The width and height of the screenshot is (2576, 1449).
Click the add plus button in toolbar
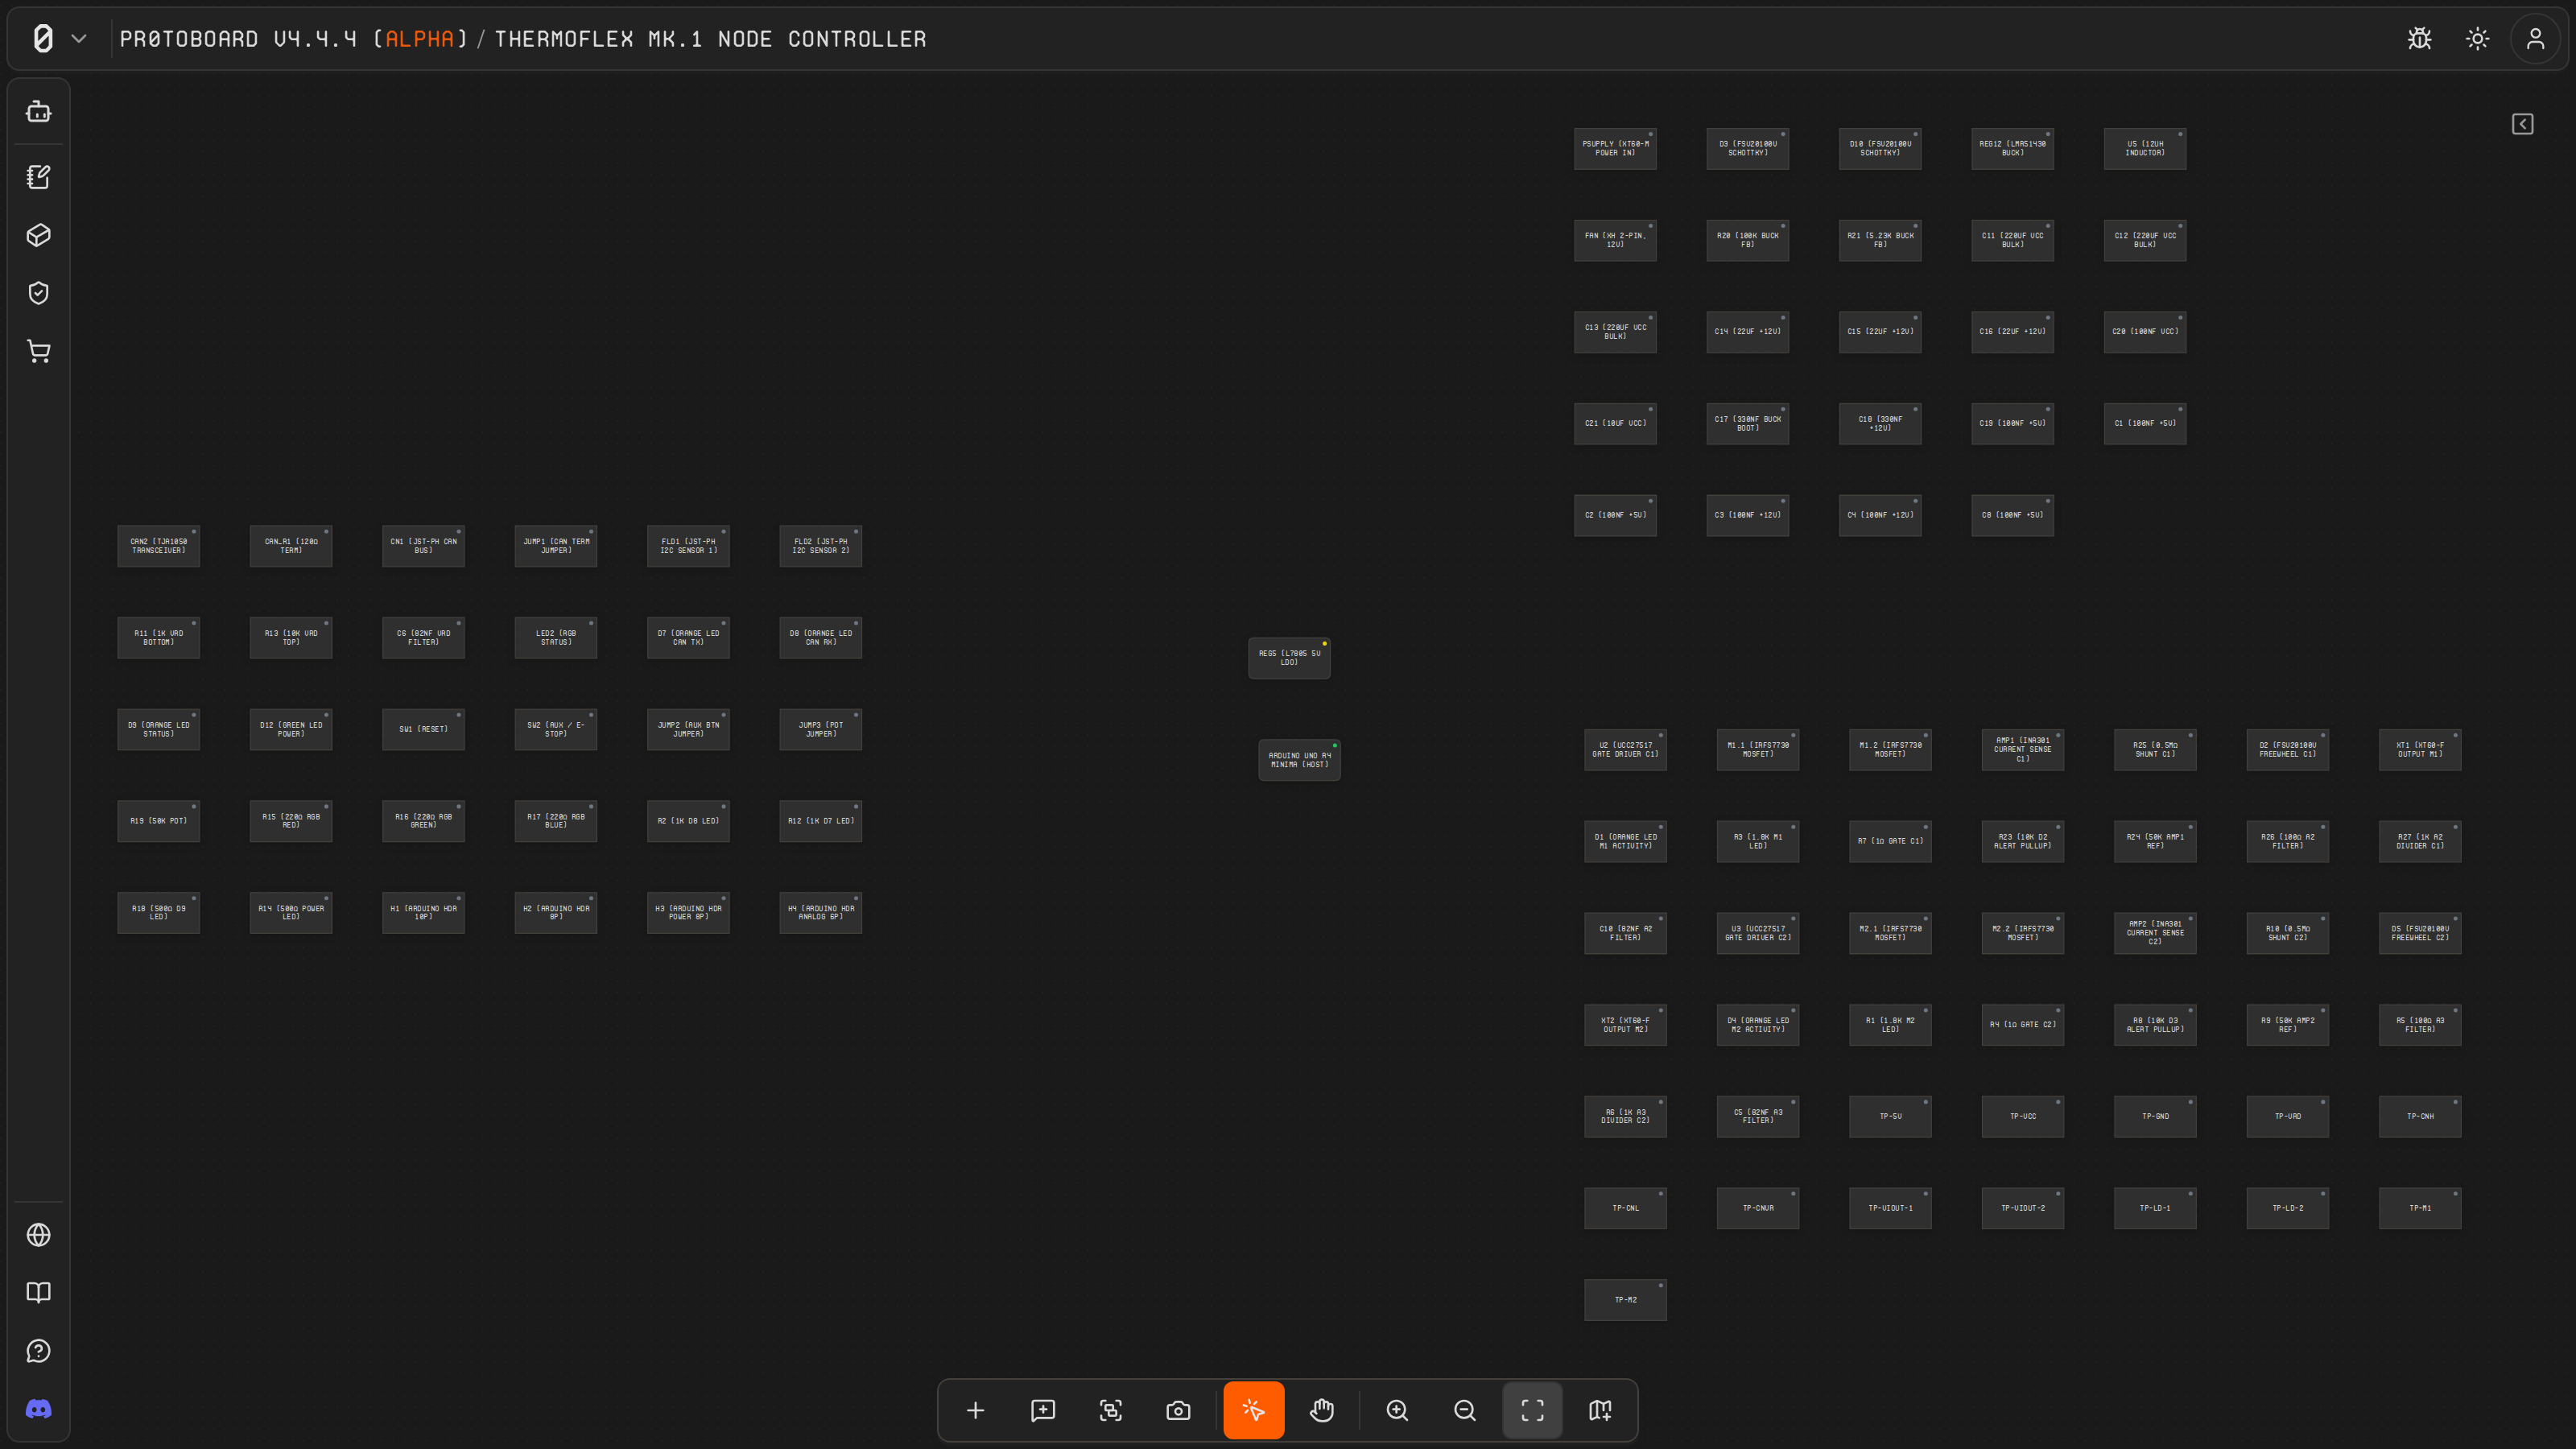(975, 1410)
